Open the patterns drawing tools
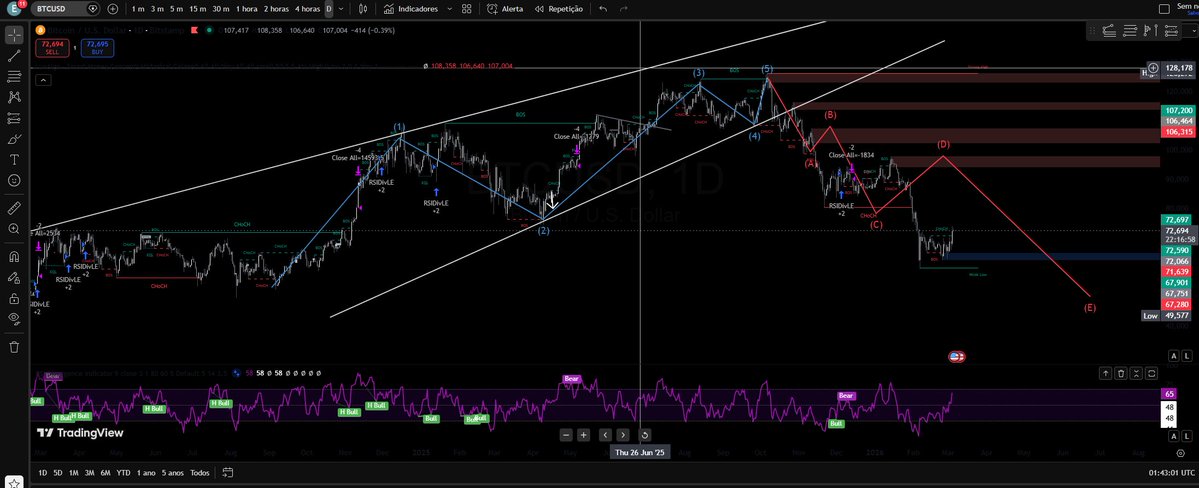Image resolution: width=1199 pixels, height=488 pixels. (x=14, y=97)
